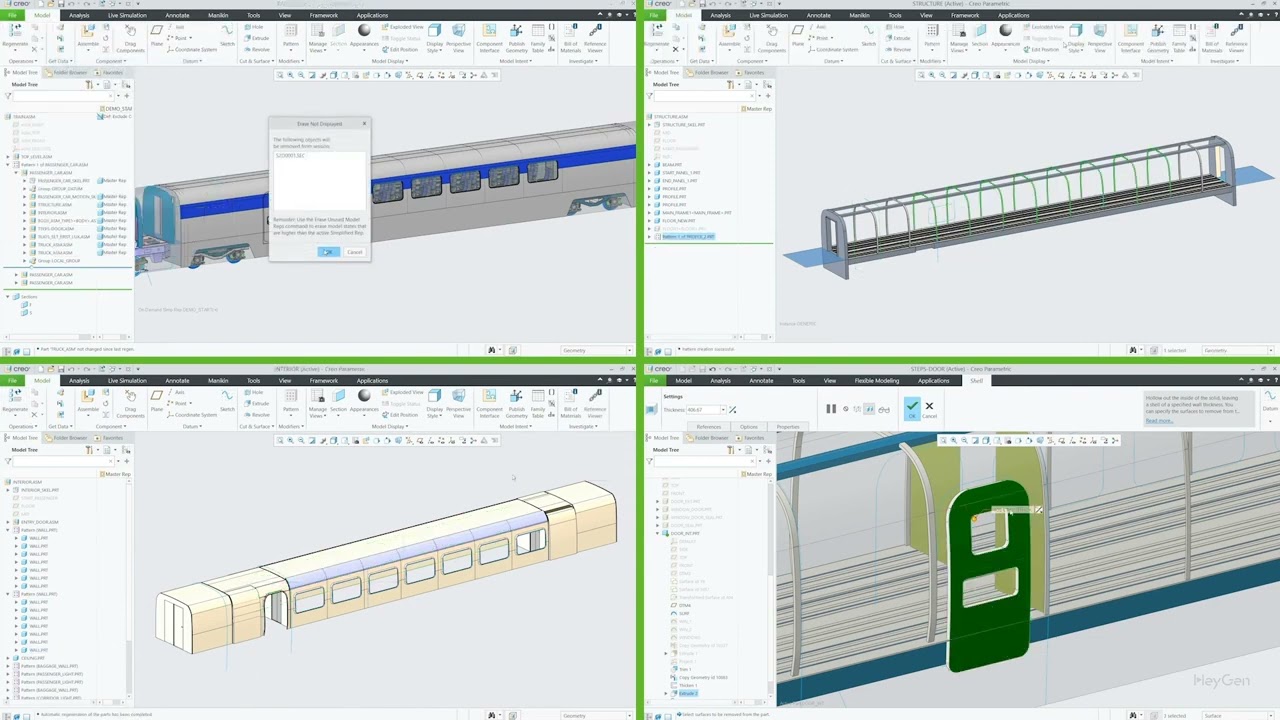1280x720 pixels.
Task: Open Live Simulation tab in top-left window
Action: pos(127,15)
